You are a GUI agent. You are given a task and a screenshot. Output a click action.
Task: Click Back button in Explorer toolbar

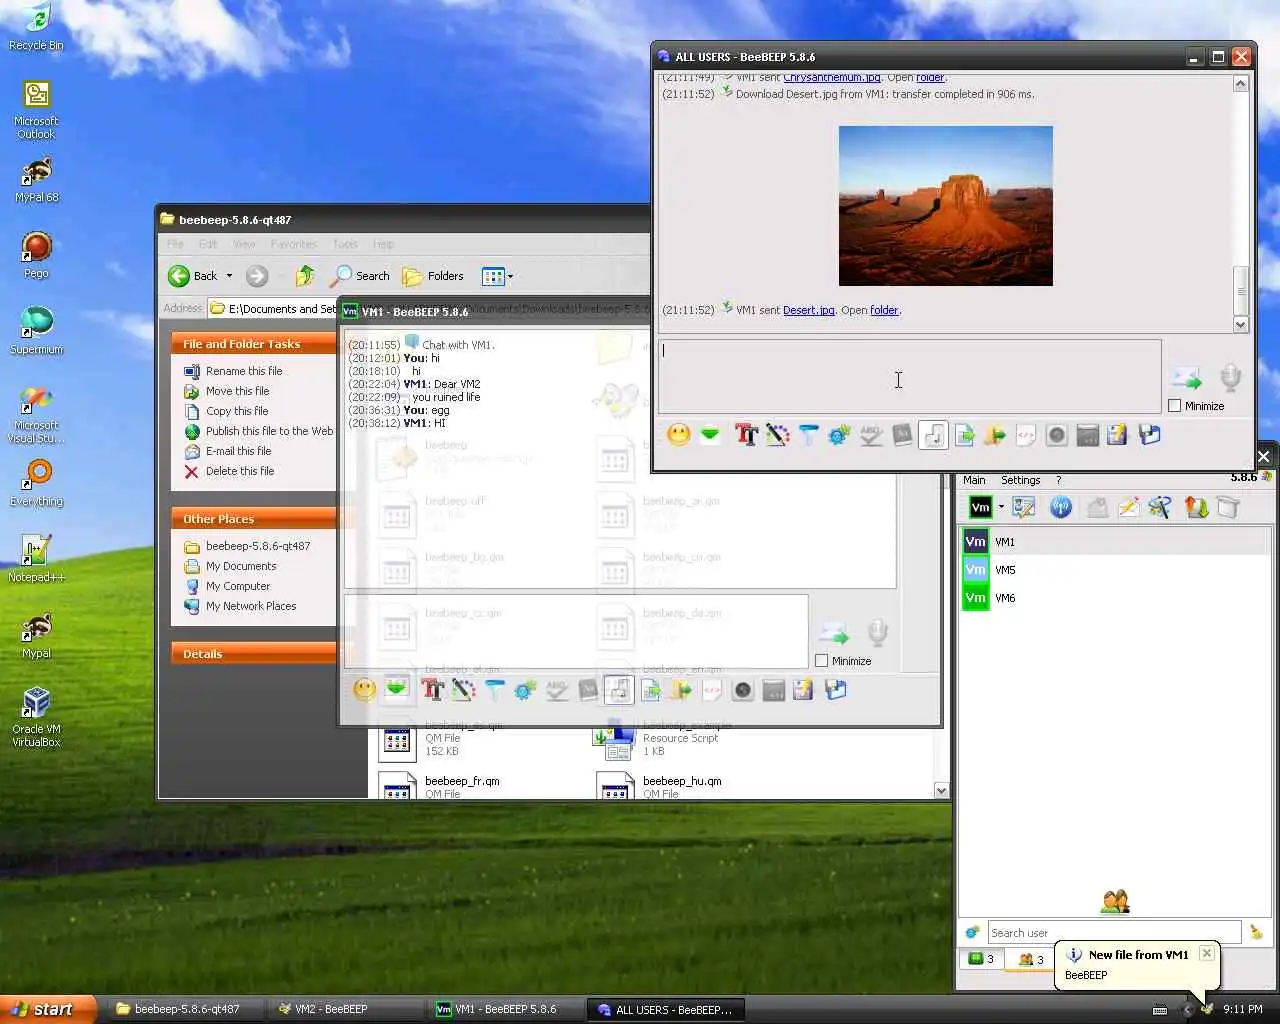193,276
